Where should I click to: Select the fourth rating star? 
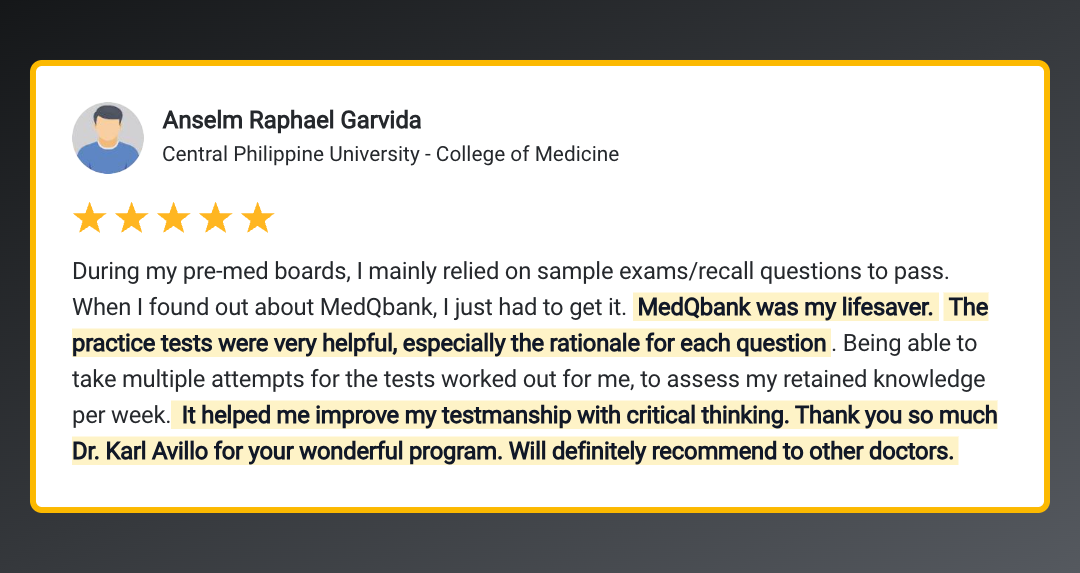pyautogui.click(x=216, y=218)
